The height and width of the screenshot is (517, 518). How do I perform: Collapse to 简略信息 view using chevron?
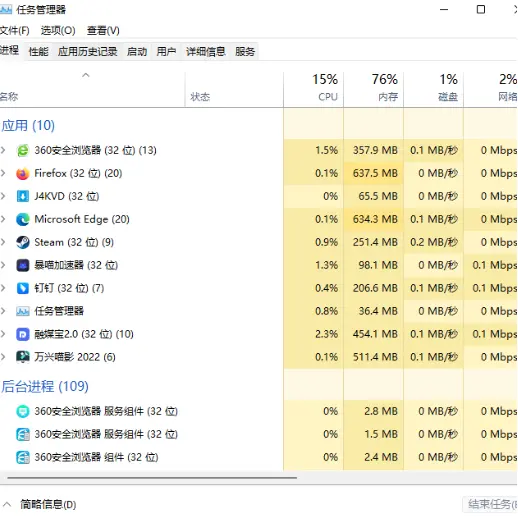[7, 504]
